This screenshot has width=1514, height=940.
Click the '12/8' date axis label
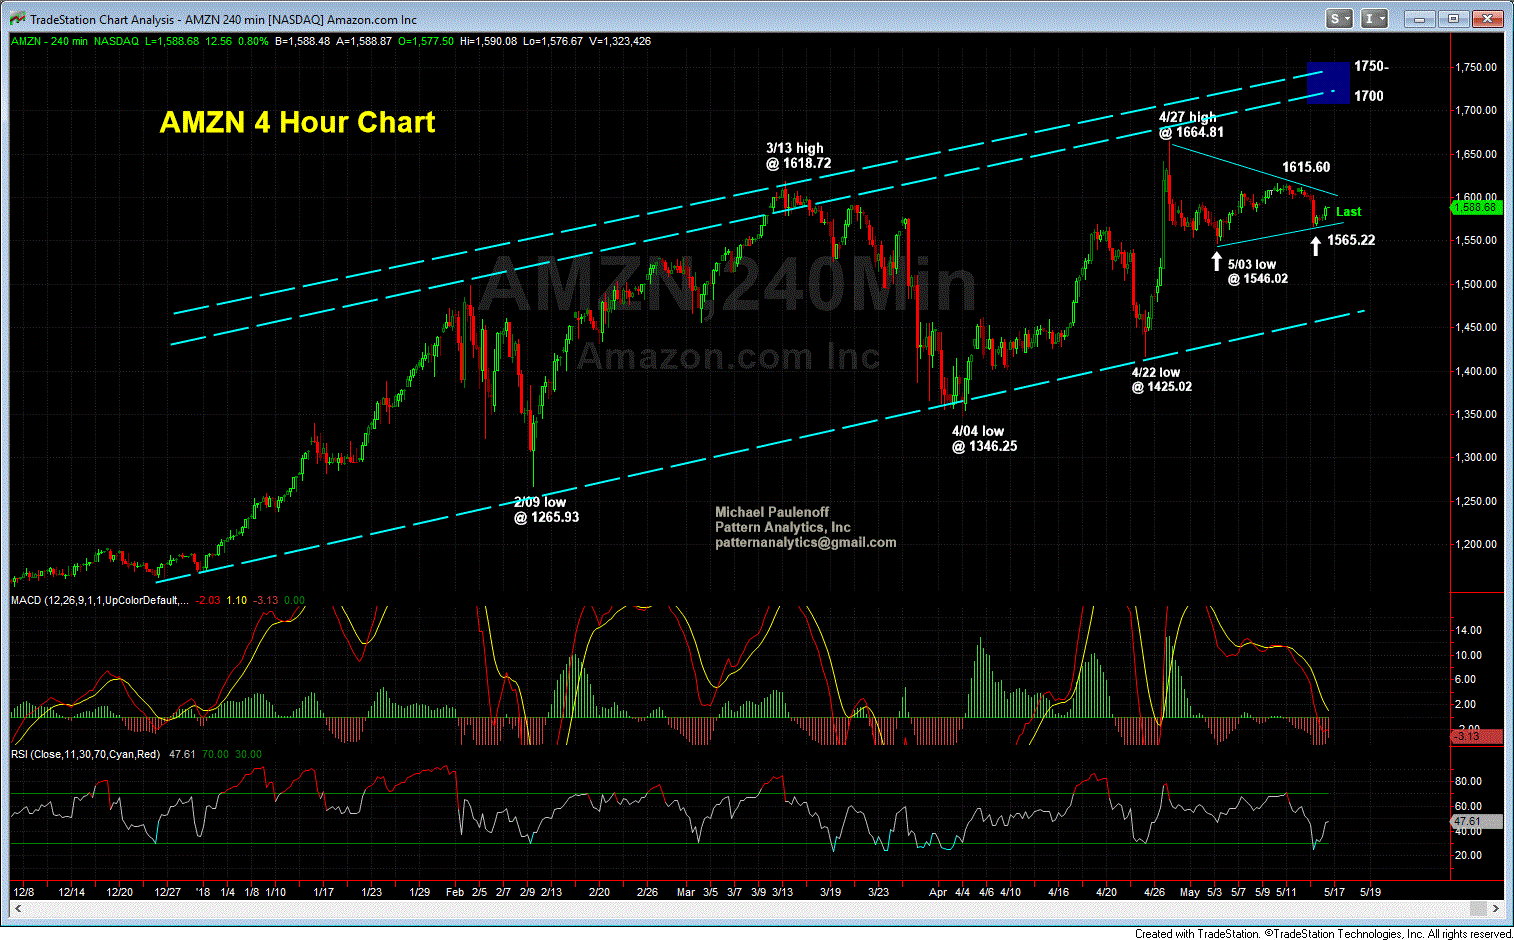(x=24, y=891)
